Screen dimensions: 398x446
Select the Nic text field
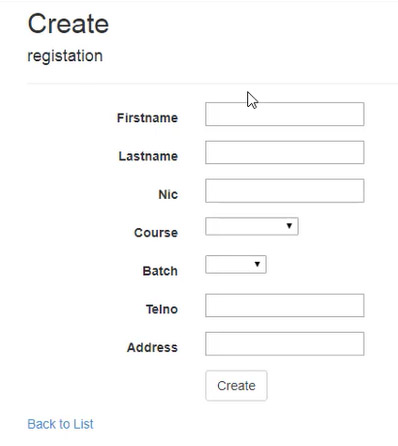point(285,191)
